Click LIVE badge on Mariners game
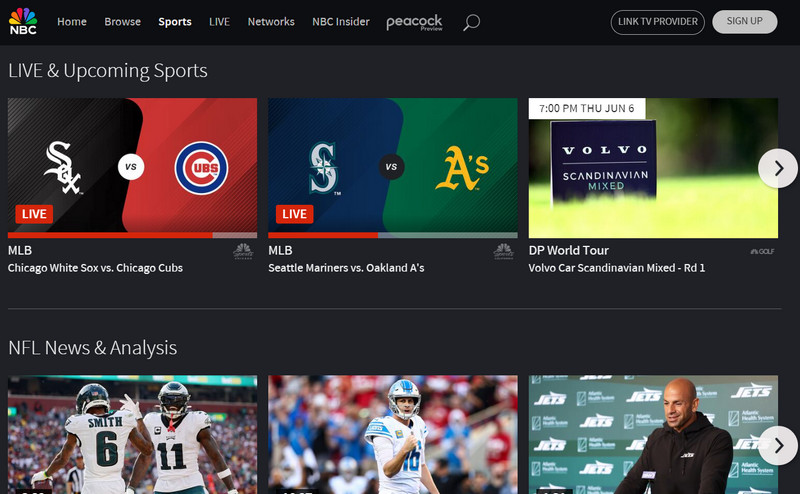Viewport: 800px width, 494px height. click(x=294, y=214)
